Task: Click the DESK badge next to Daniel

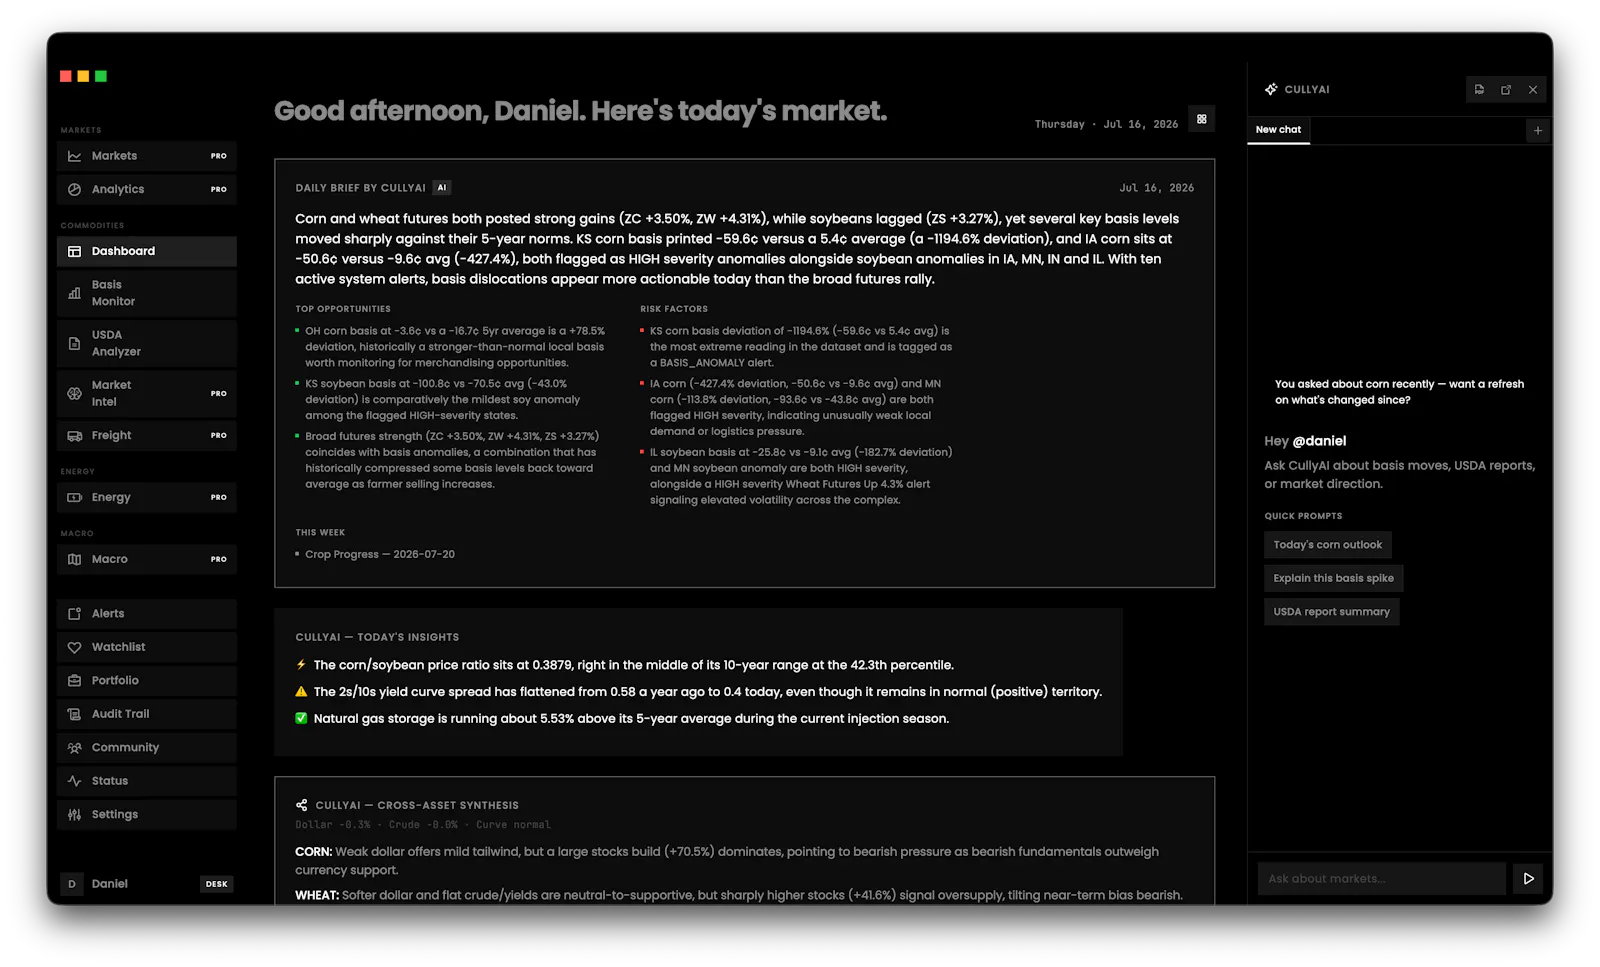Action: coord(217,884)
